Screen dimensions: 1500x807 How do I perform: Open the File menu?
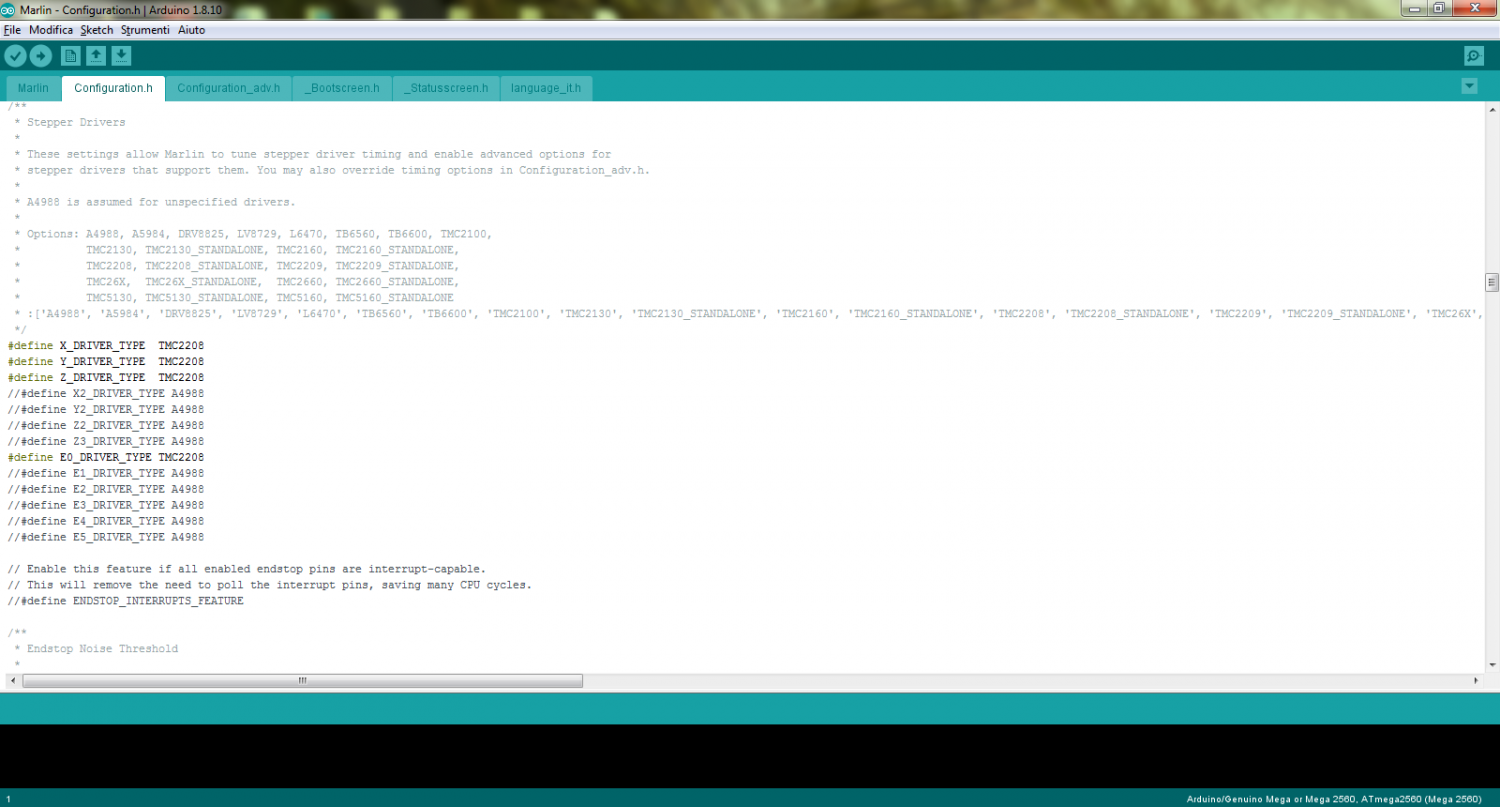[x=12, y=30]
